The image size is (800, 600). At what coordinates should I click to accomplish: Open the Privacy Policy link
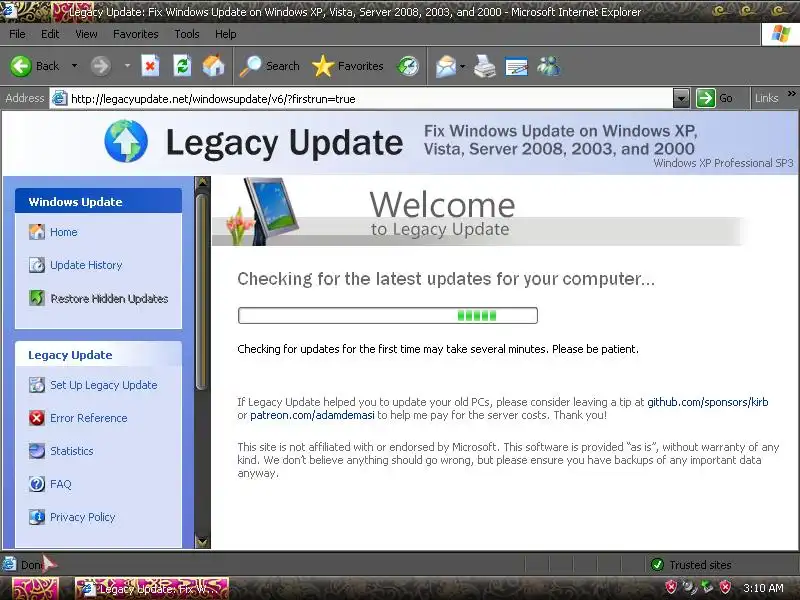click(x=83, y=517)
